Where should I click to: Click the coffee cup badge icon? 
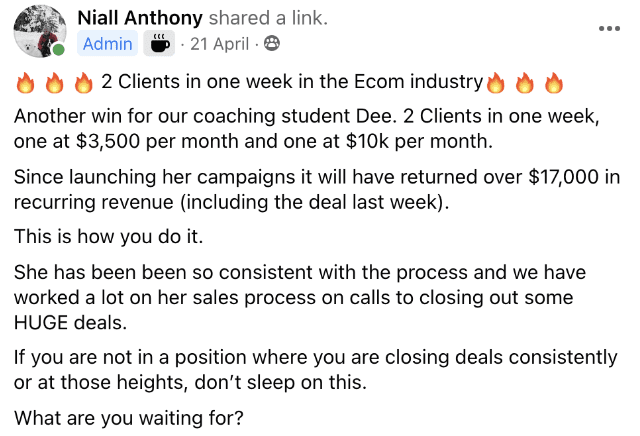(159, 44)
